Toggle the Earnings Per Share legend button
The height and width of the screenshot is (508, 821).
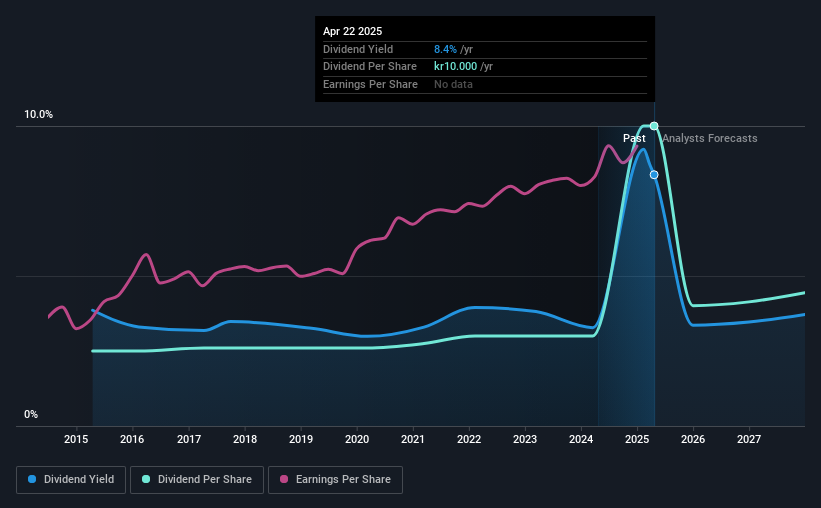pyautogui.click(x=335, y=480)
